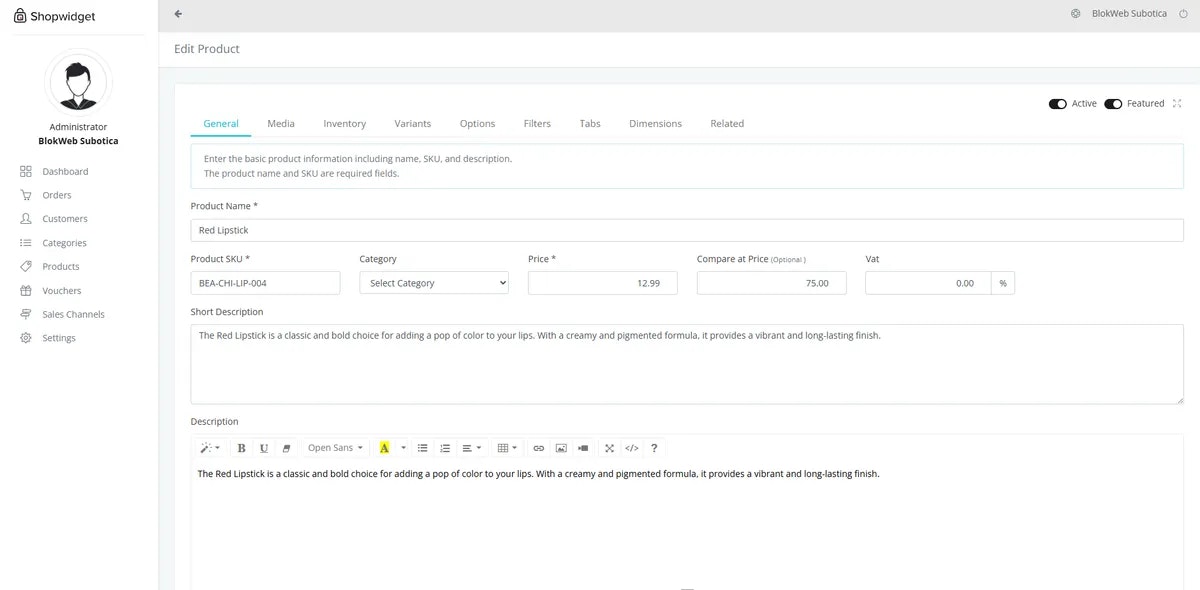This screenshot has width=1200, height=590.
Task: Turn off the Featured toggle
Action: pos(1113,103)
